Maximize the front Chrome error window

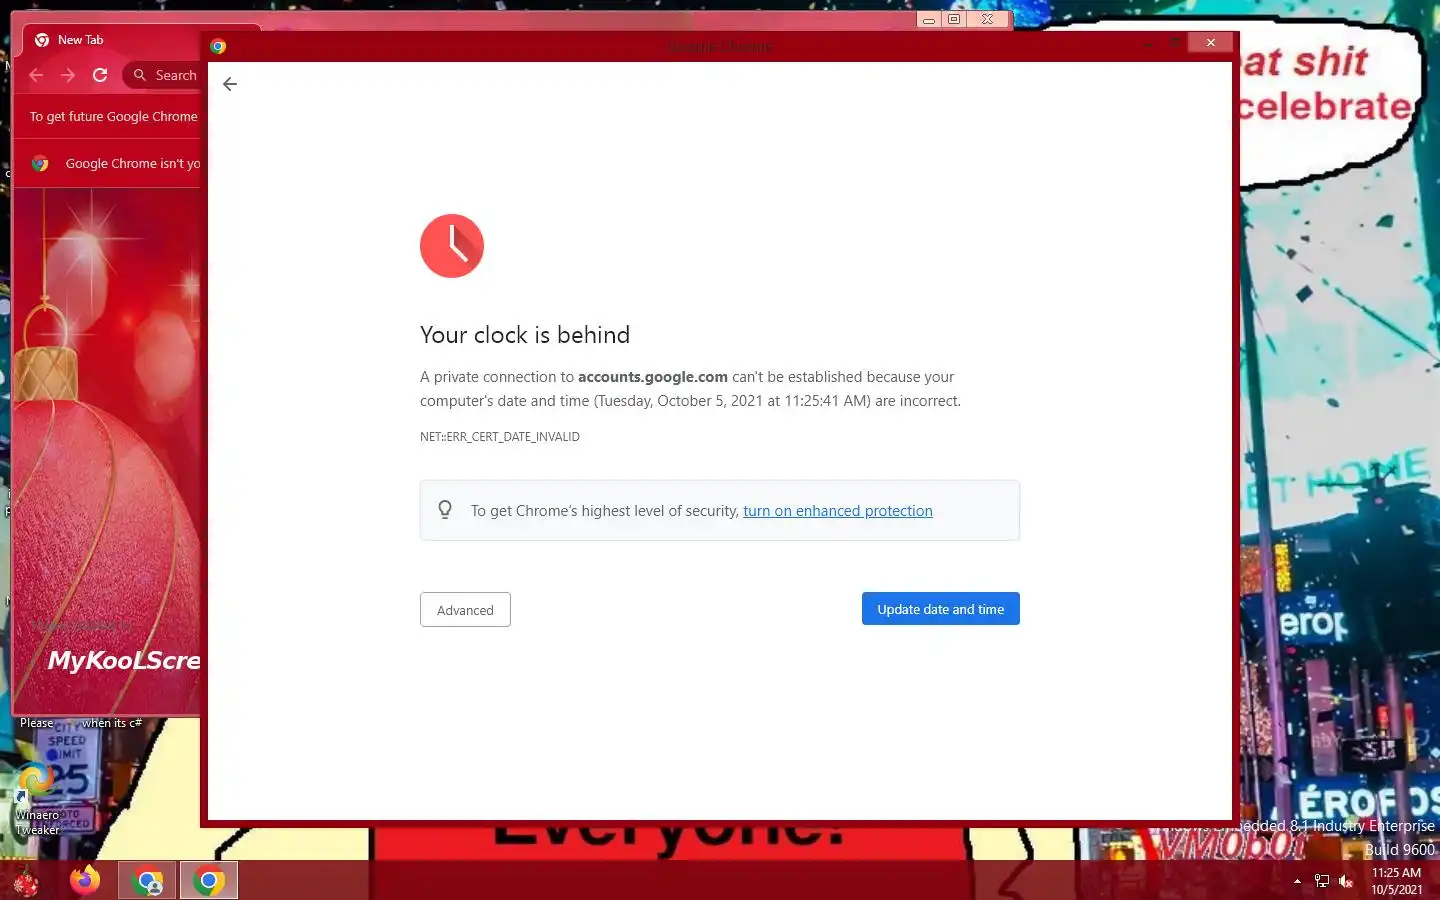point(1174,42)
